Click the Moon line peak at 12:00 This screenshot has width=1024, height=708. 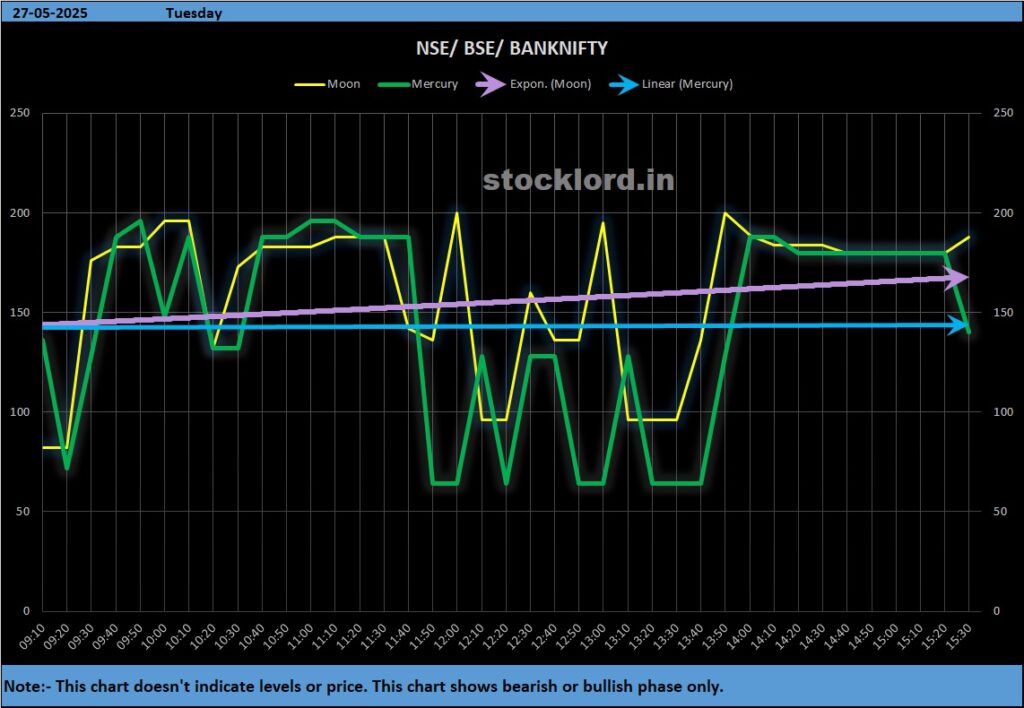(456, 214)
